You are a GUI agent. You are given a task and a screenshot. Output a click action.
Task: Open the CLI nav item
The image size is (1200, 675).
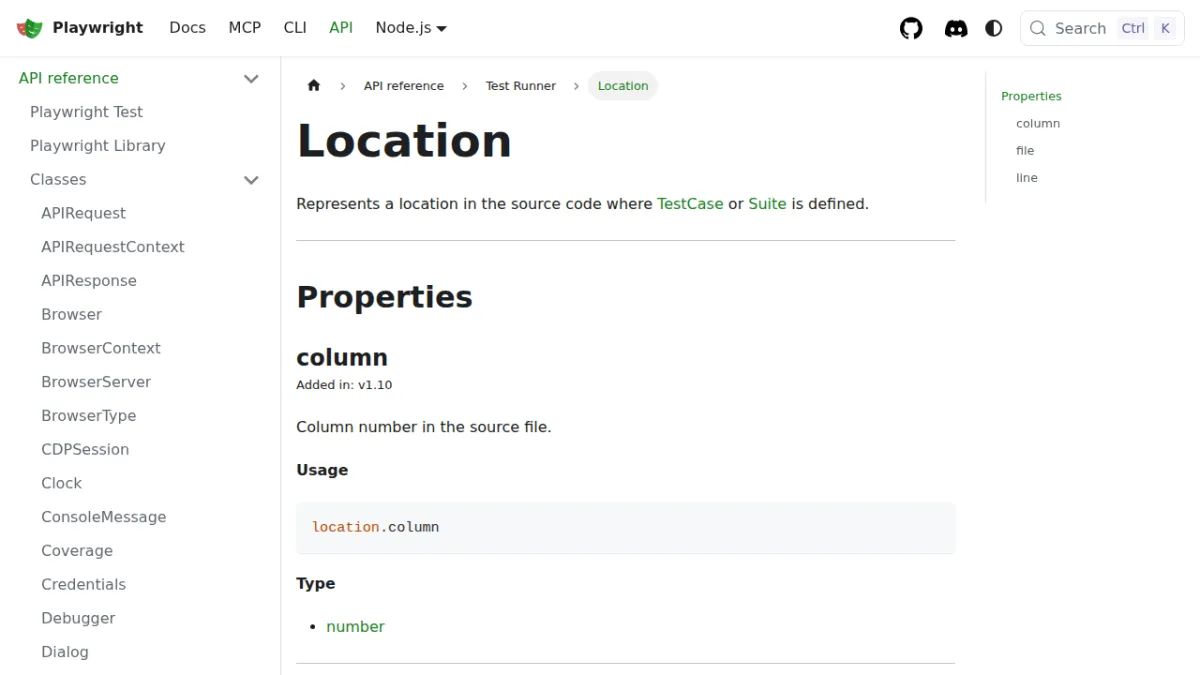pos(295,28)
